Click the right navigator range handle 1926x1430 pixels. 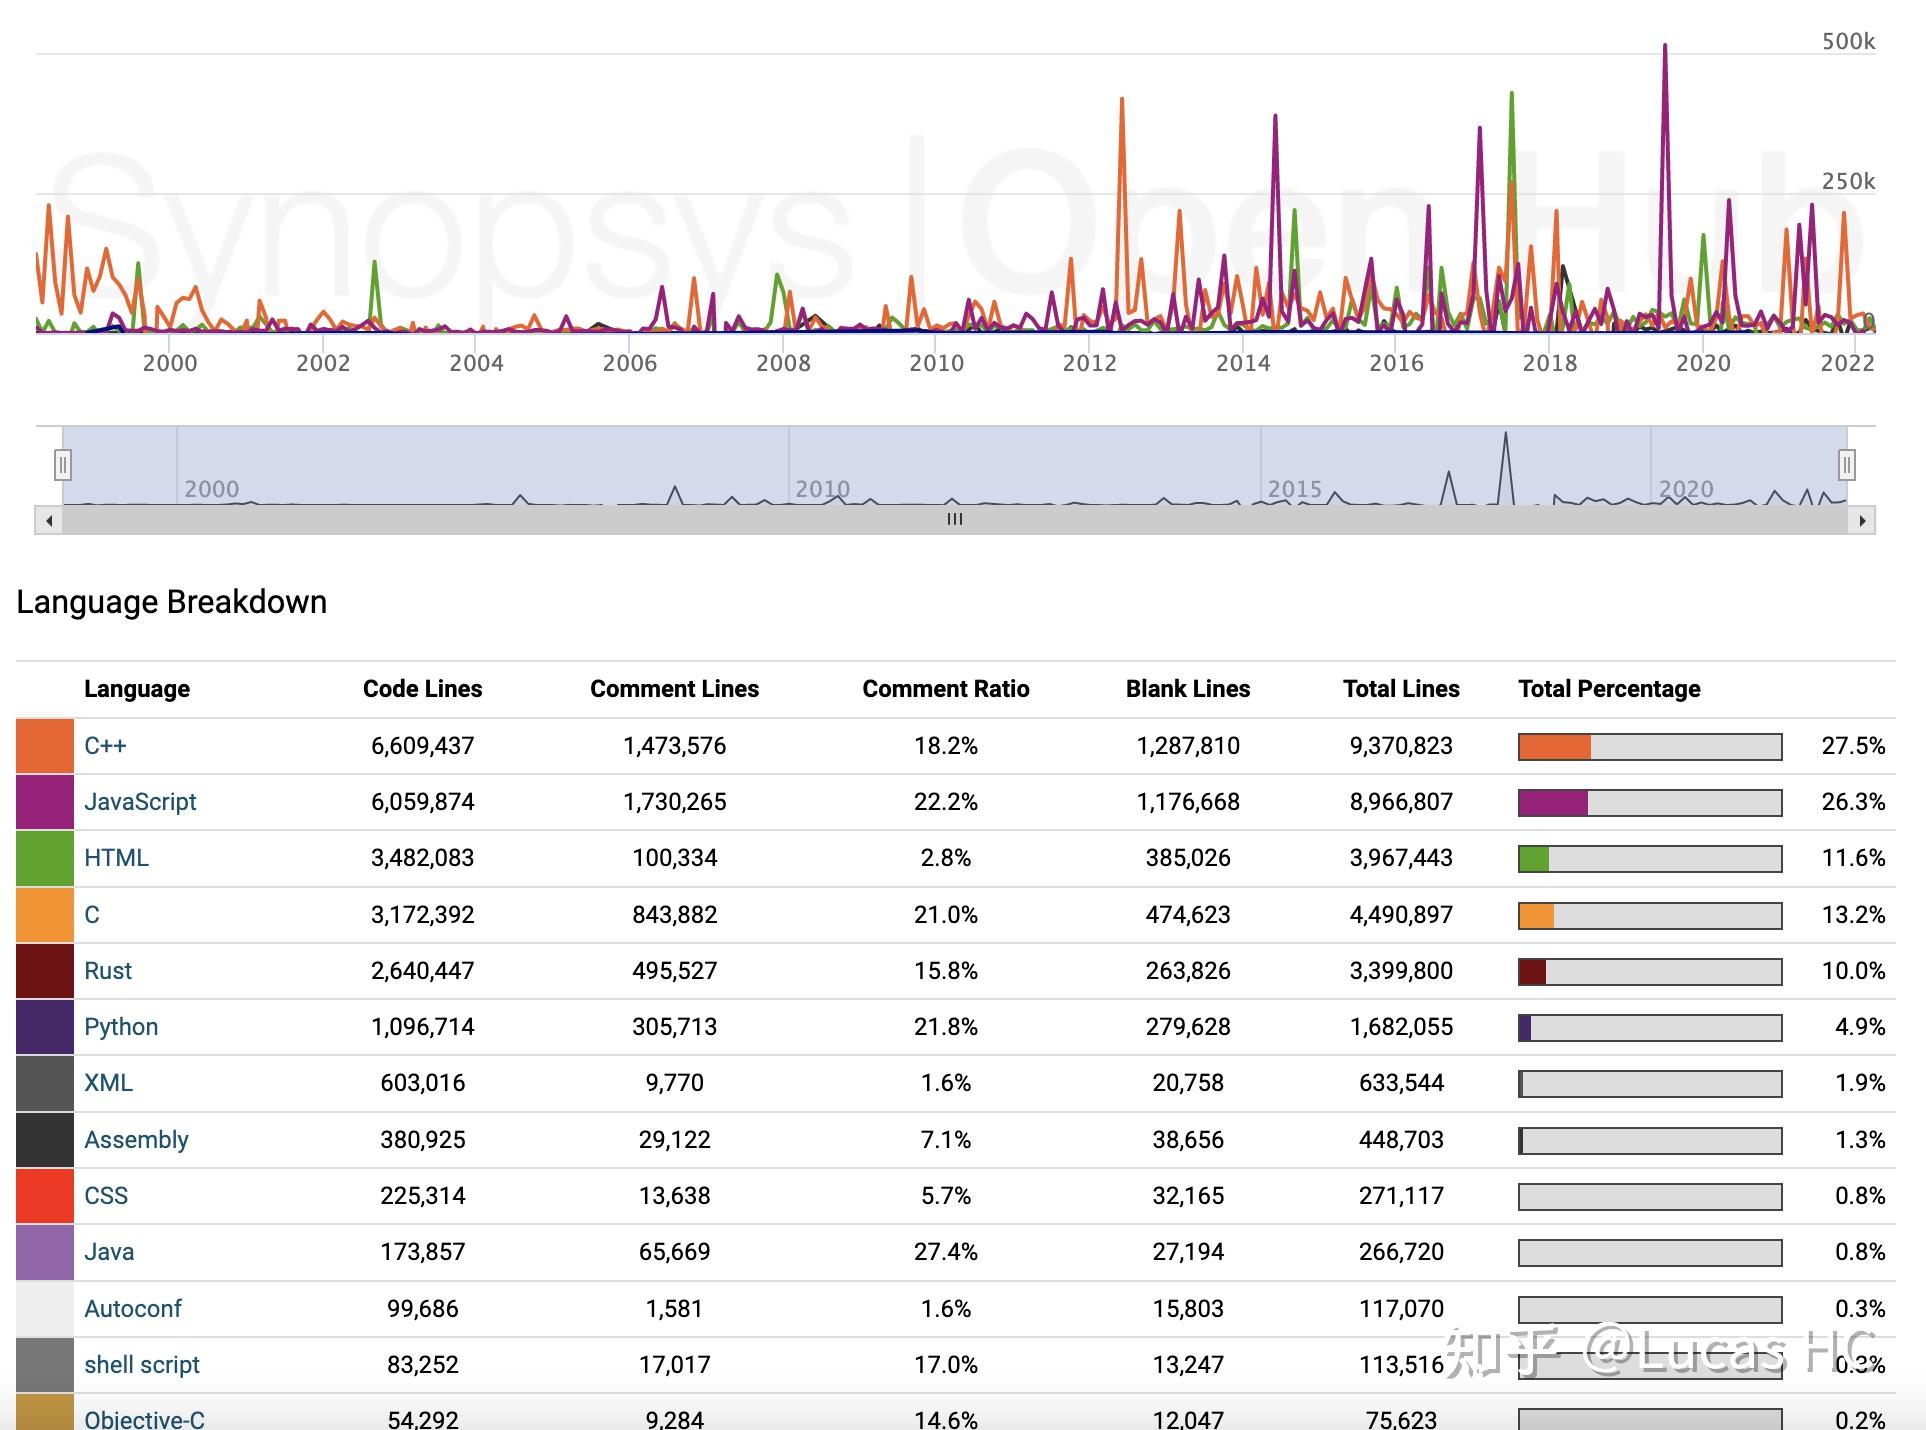[x=1846, y=465]
